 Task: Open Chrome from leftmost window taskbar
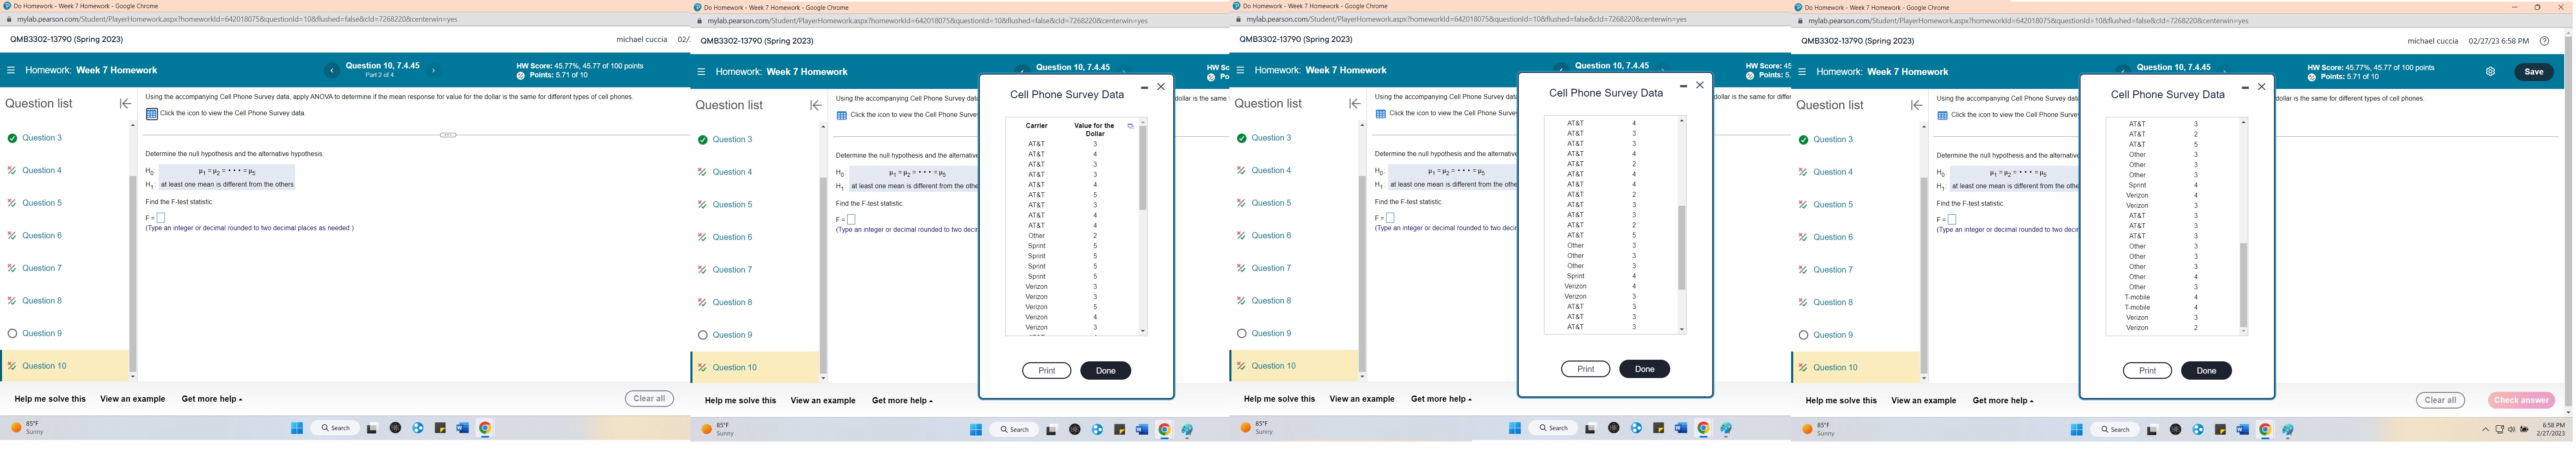coord(485,428)
